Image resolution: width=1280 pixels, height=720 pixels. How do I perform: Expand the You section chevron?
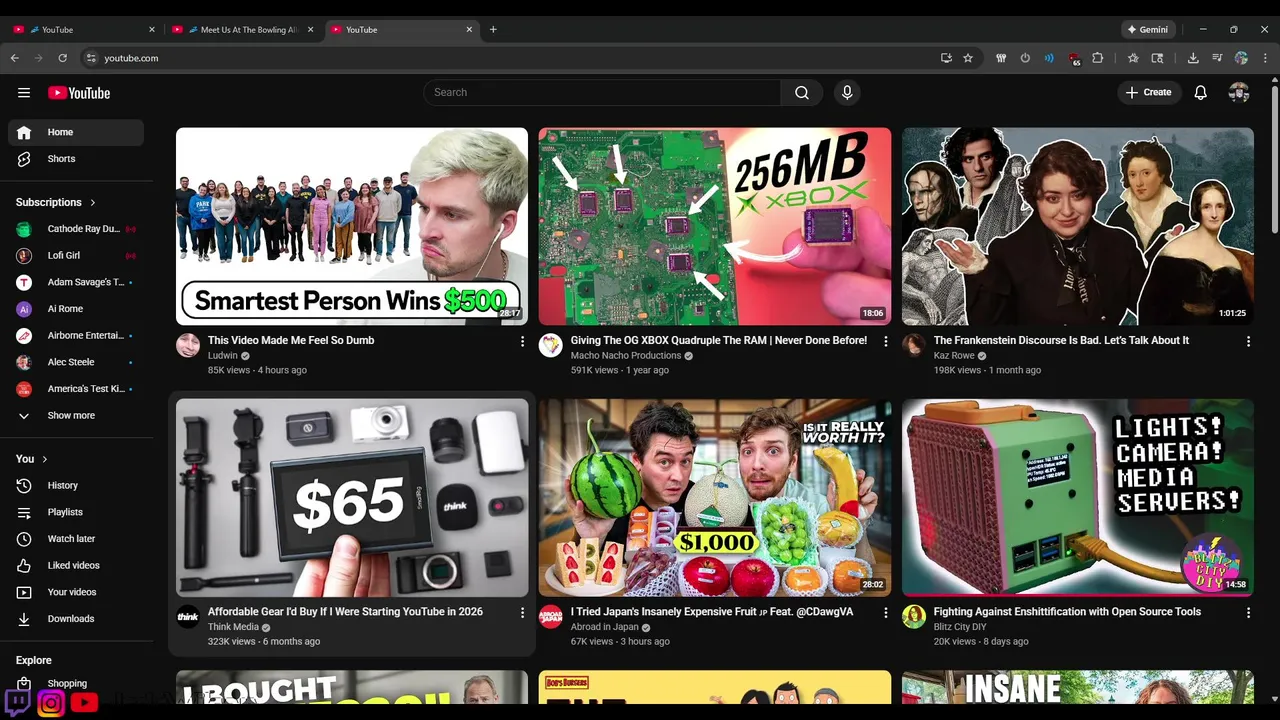44,459
